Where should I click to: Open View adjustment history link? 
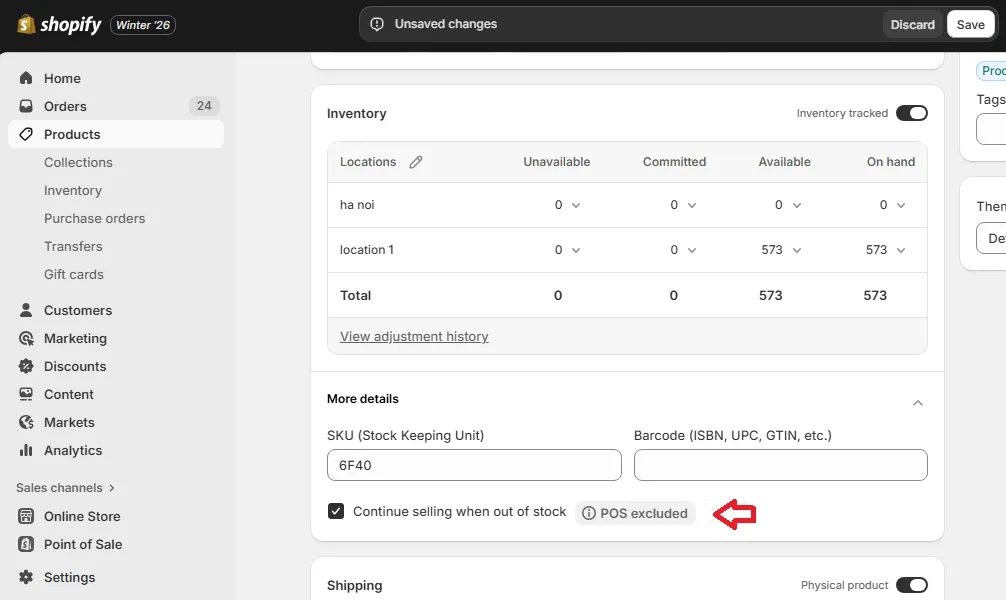click(x=414, y=336)
